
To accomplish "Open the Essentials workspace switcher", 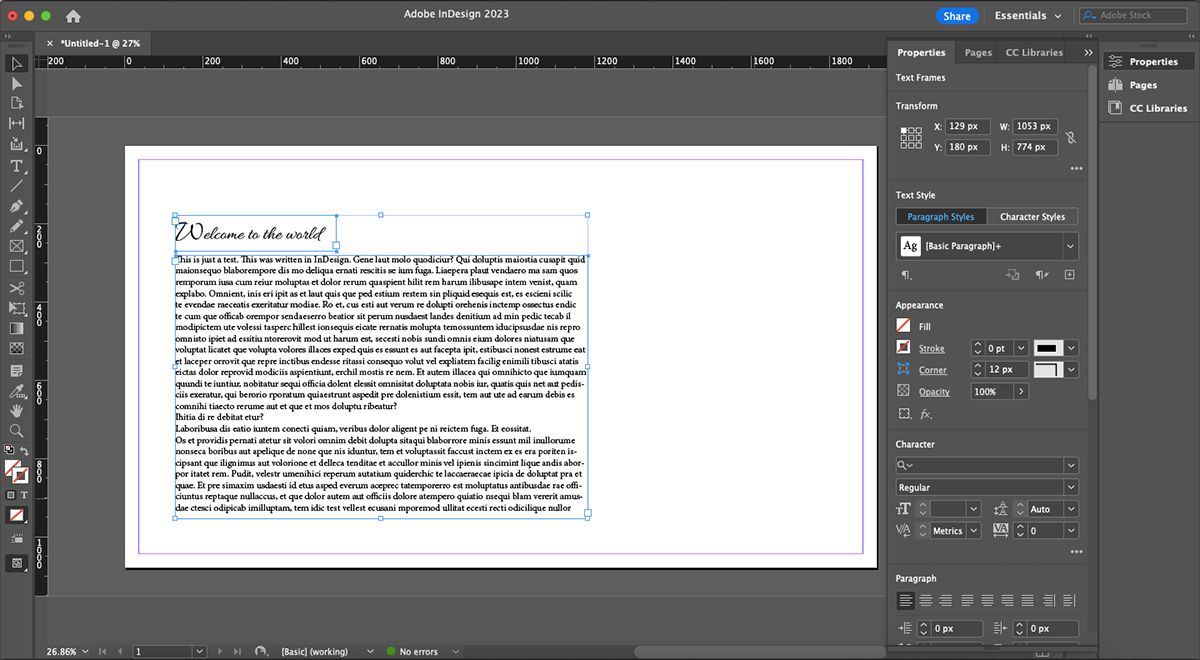I will coord(1027,16).
